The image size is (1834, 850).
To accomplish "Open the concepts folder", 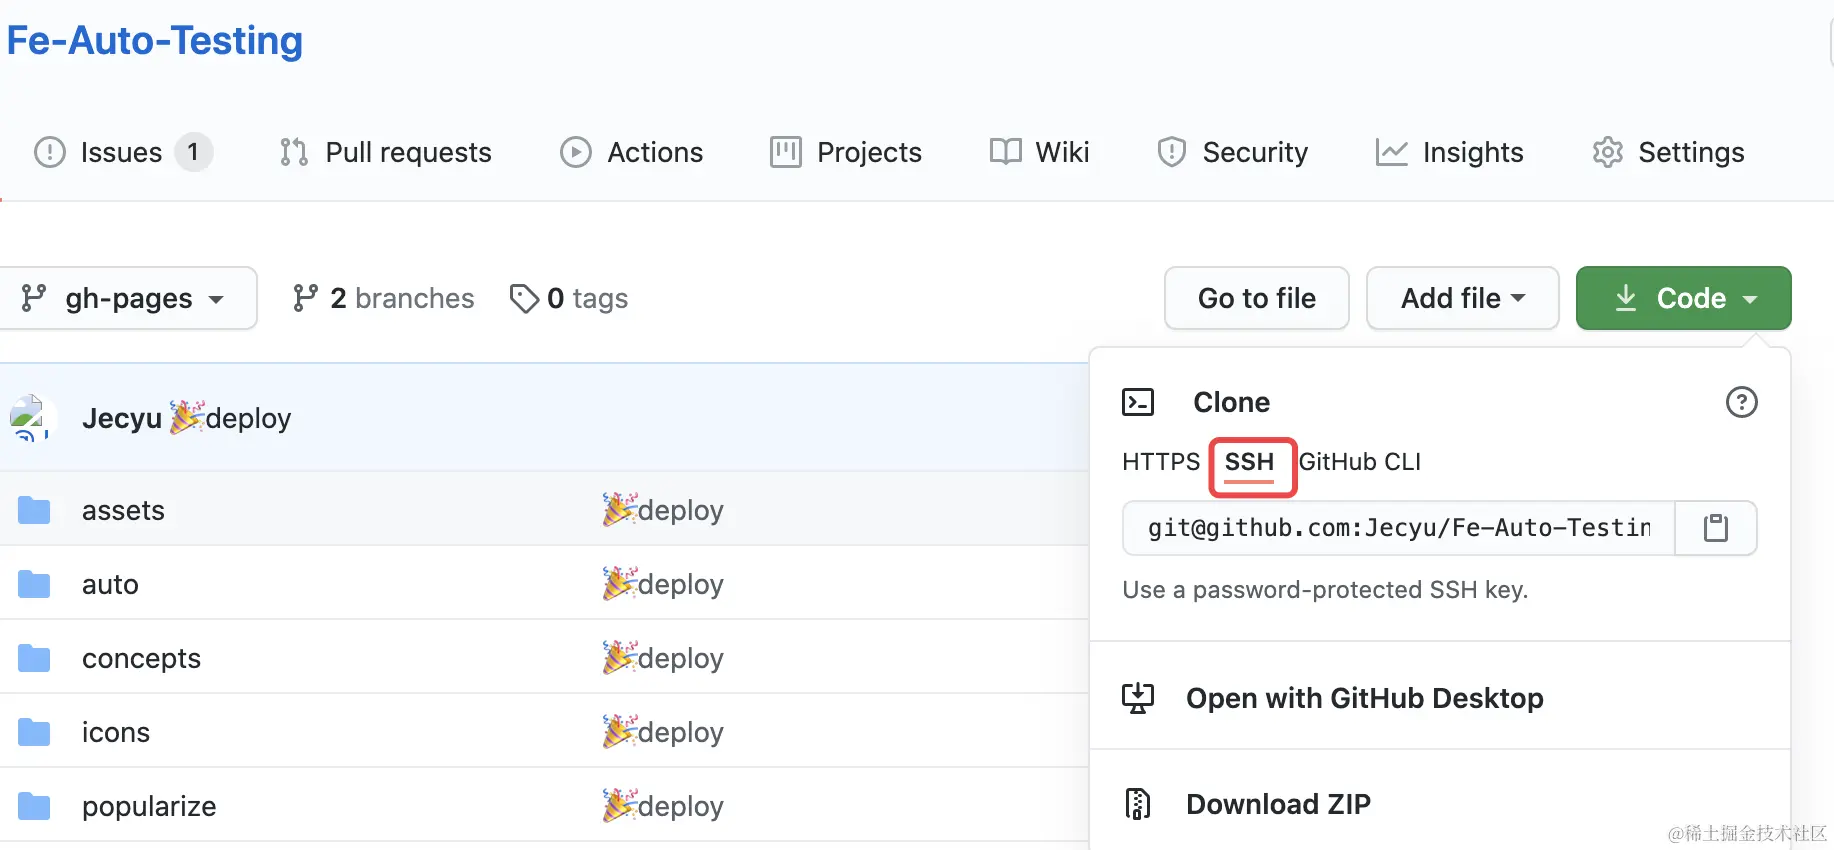I will point(141,658).
